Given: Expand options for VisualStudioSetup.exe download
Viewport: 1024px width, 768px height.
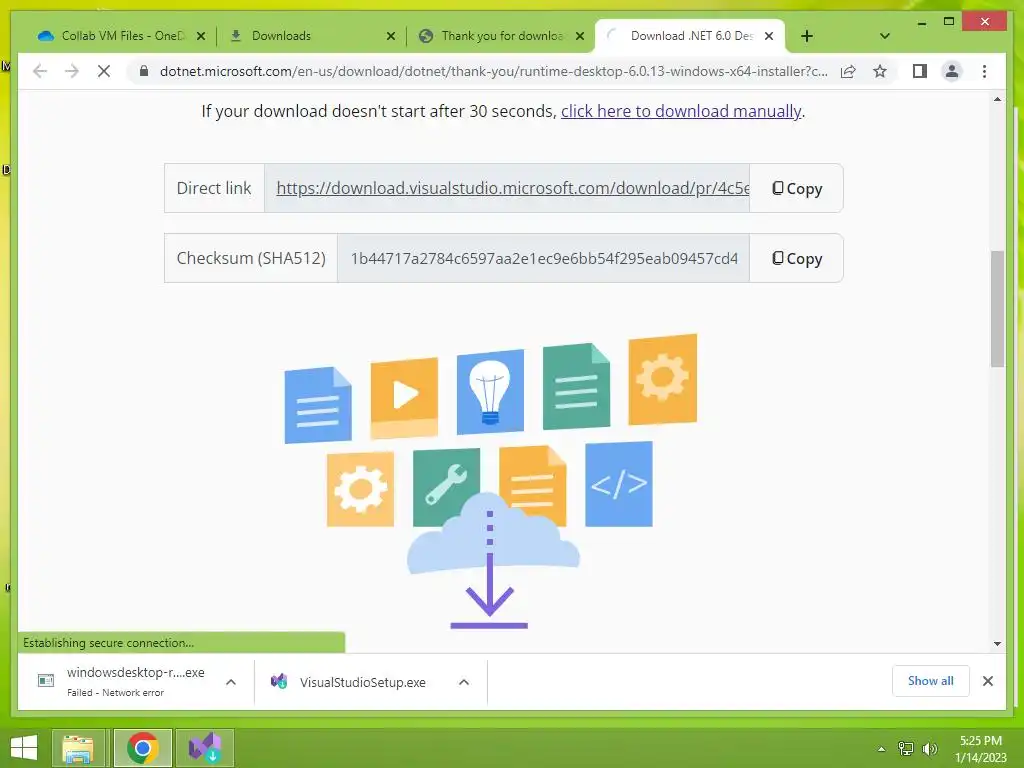Looking at the screenshot, I should click(x=464, y=682).
